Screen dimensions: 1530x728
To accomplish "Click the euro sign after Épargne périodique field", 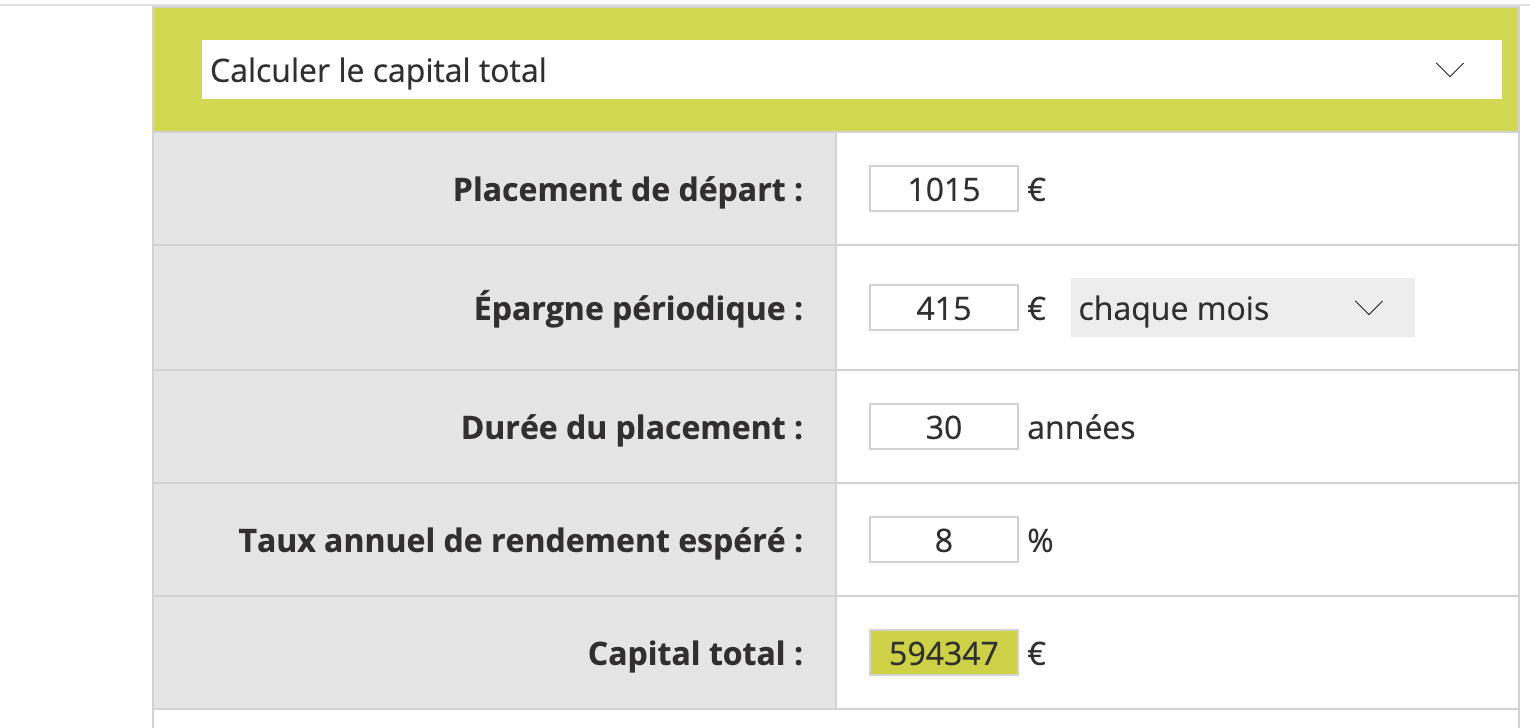I will tap(1037, 308).
